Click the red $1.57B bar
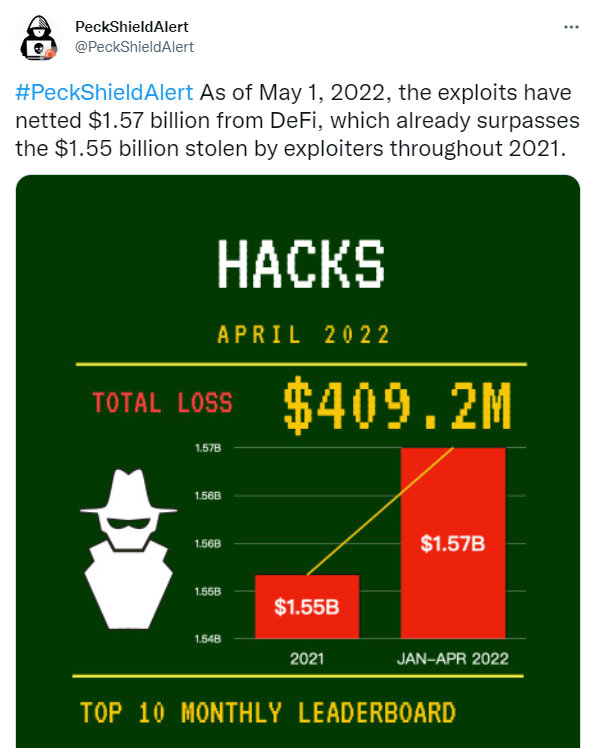This screenshot has width=592, height=748. [x=453, y=543]
